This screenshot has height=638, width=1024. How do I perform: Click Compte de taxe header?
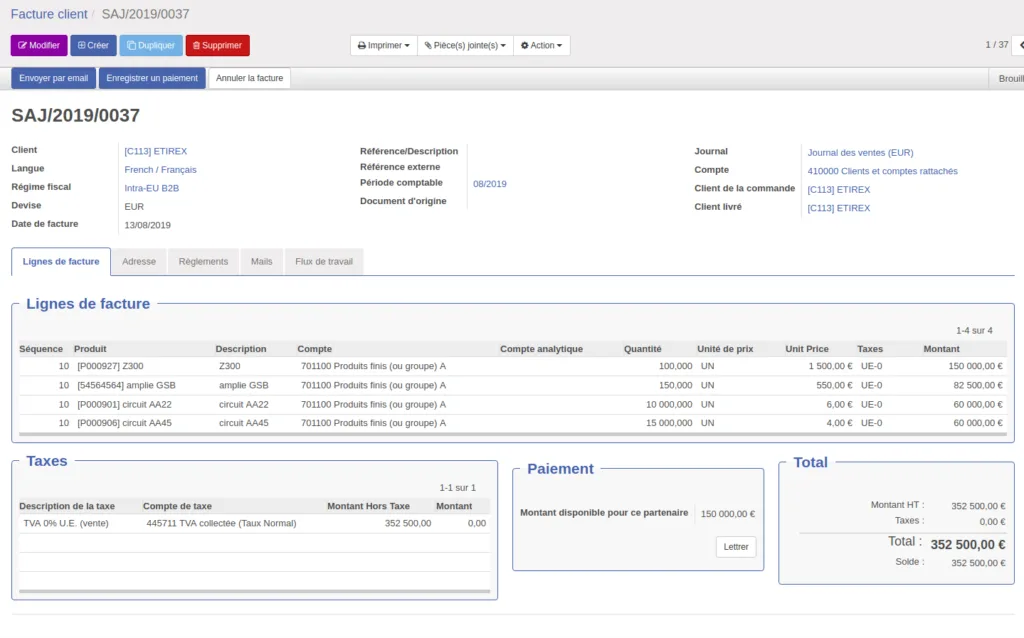point(177,506)
